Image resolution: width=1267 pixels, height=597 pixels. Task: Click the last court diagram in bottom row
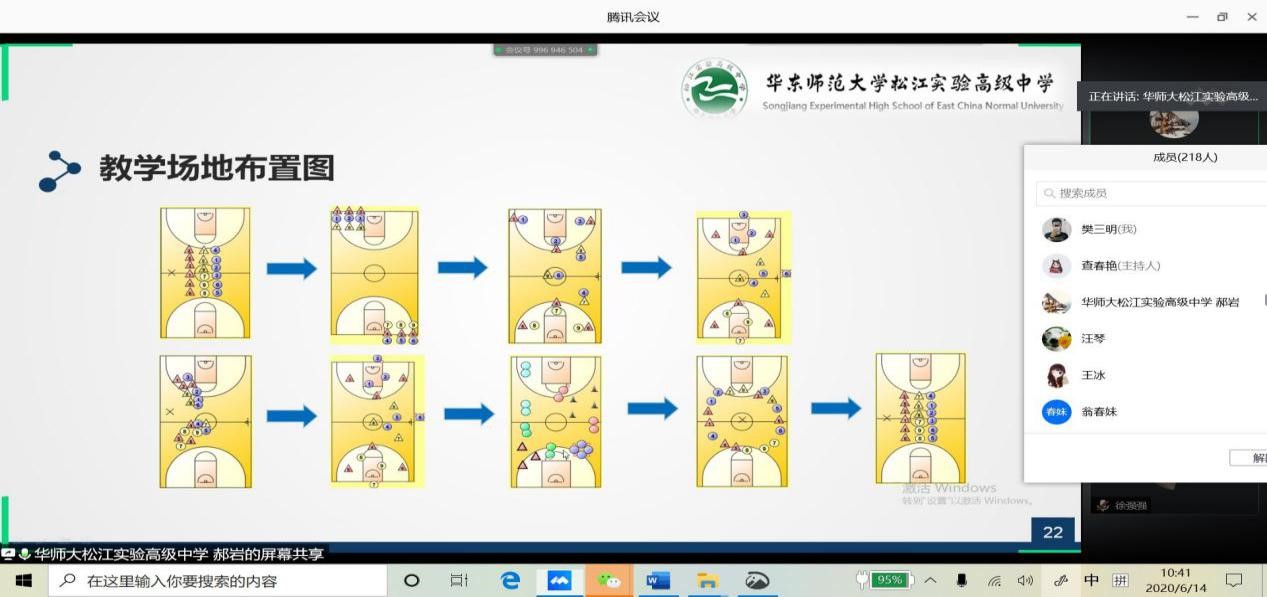pos(920,418)
